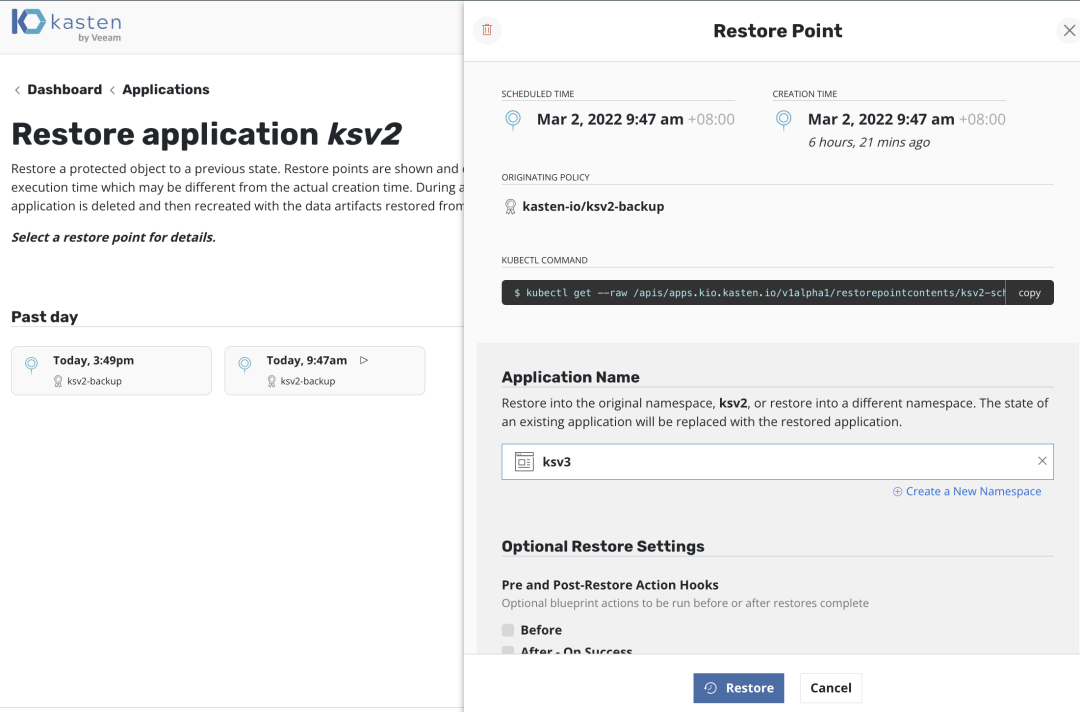Copy the kubectl command
The image size is (1080, 712).
[1029, 293]
